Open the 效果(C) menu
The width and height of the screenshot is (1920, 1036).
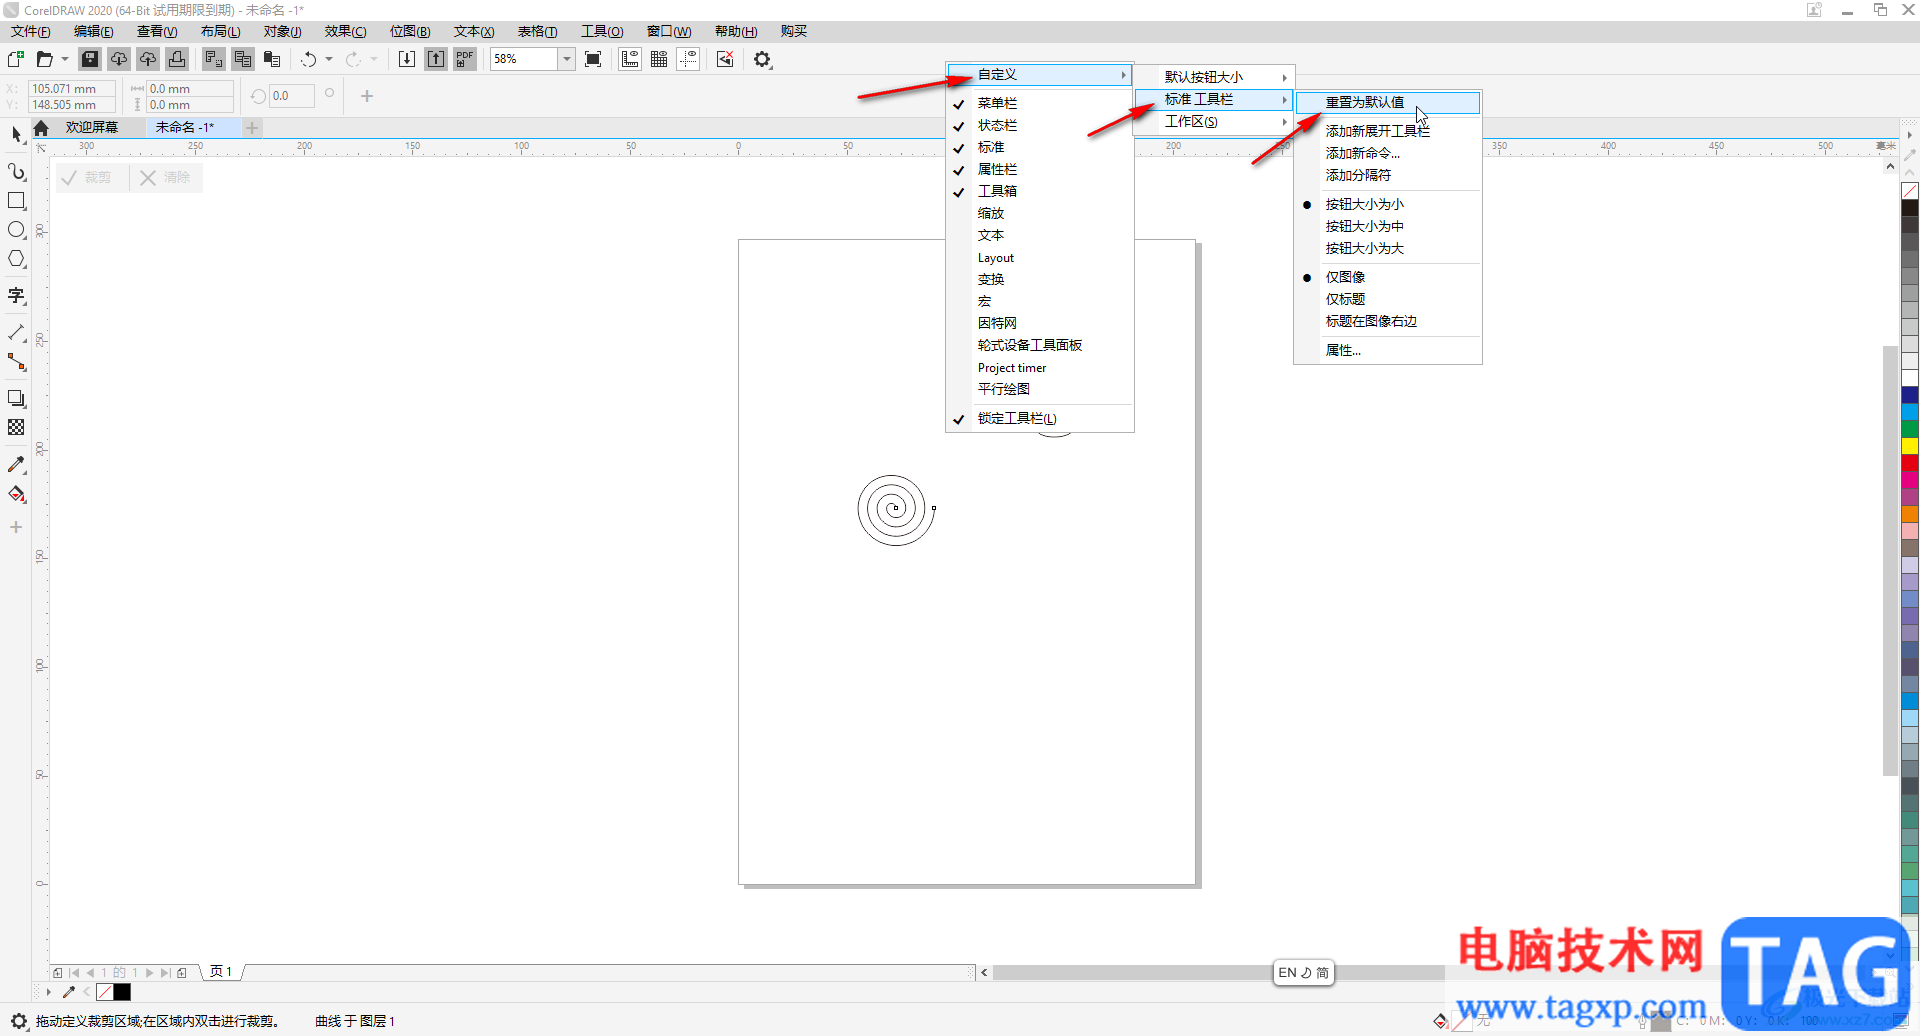tap(345, 31)
